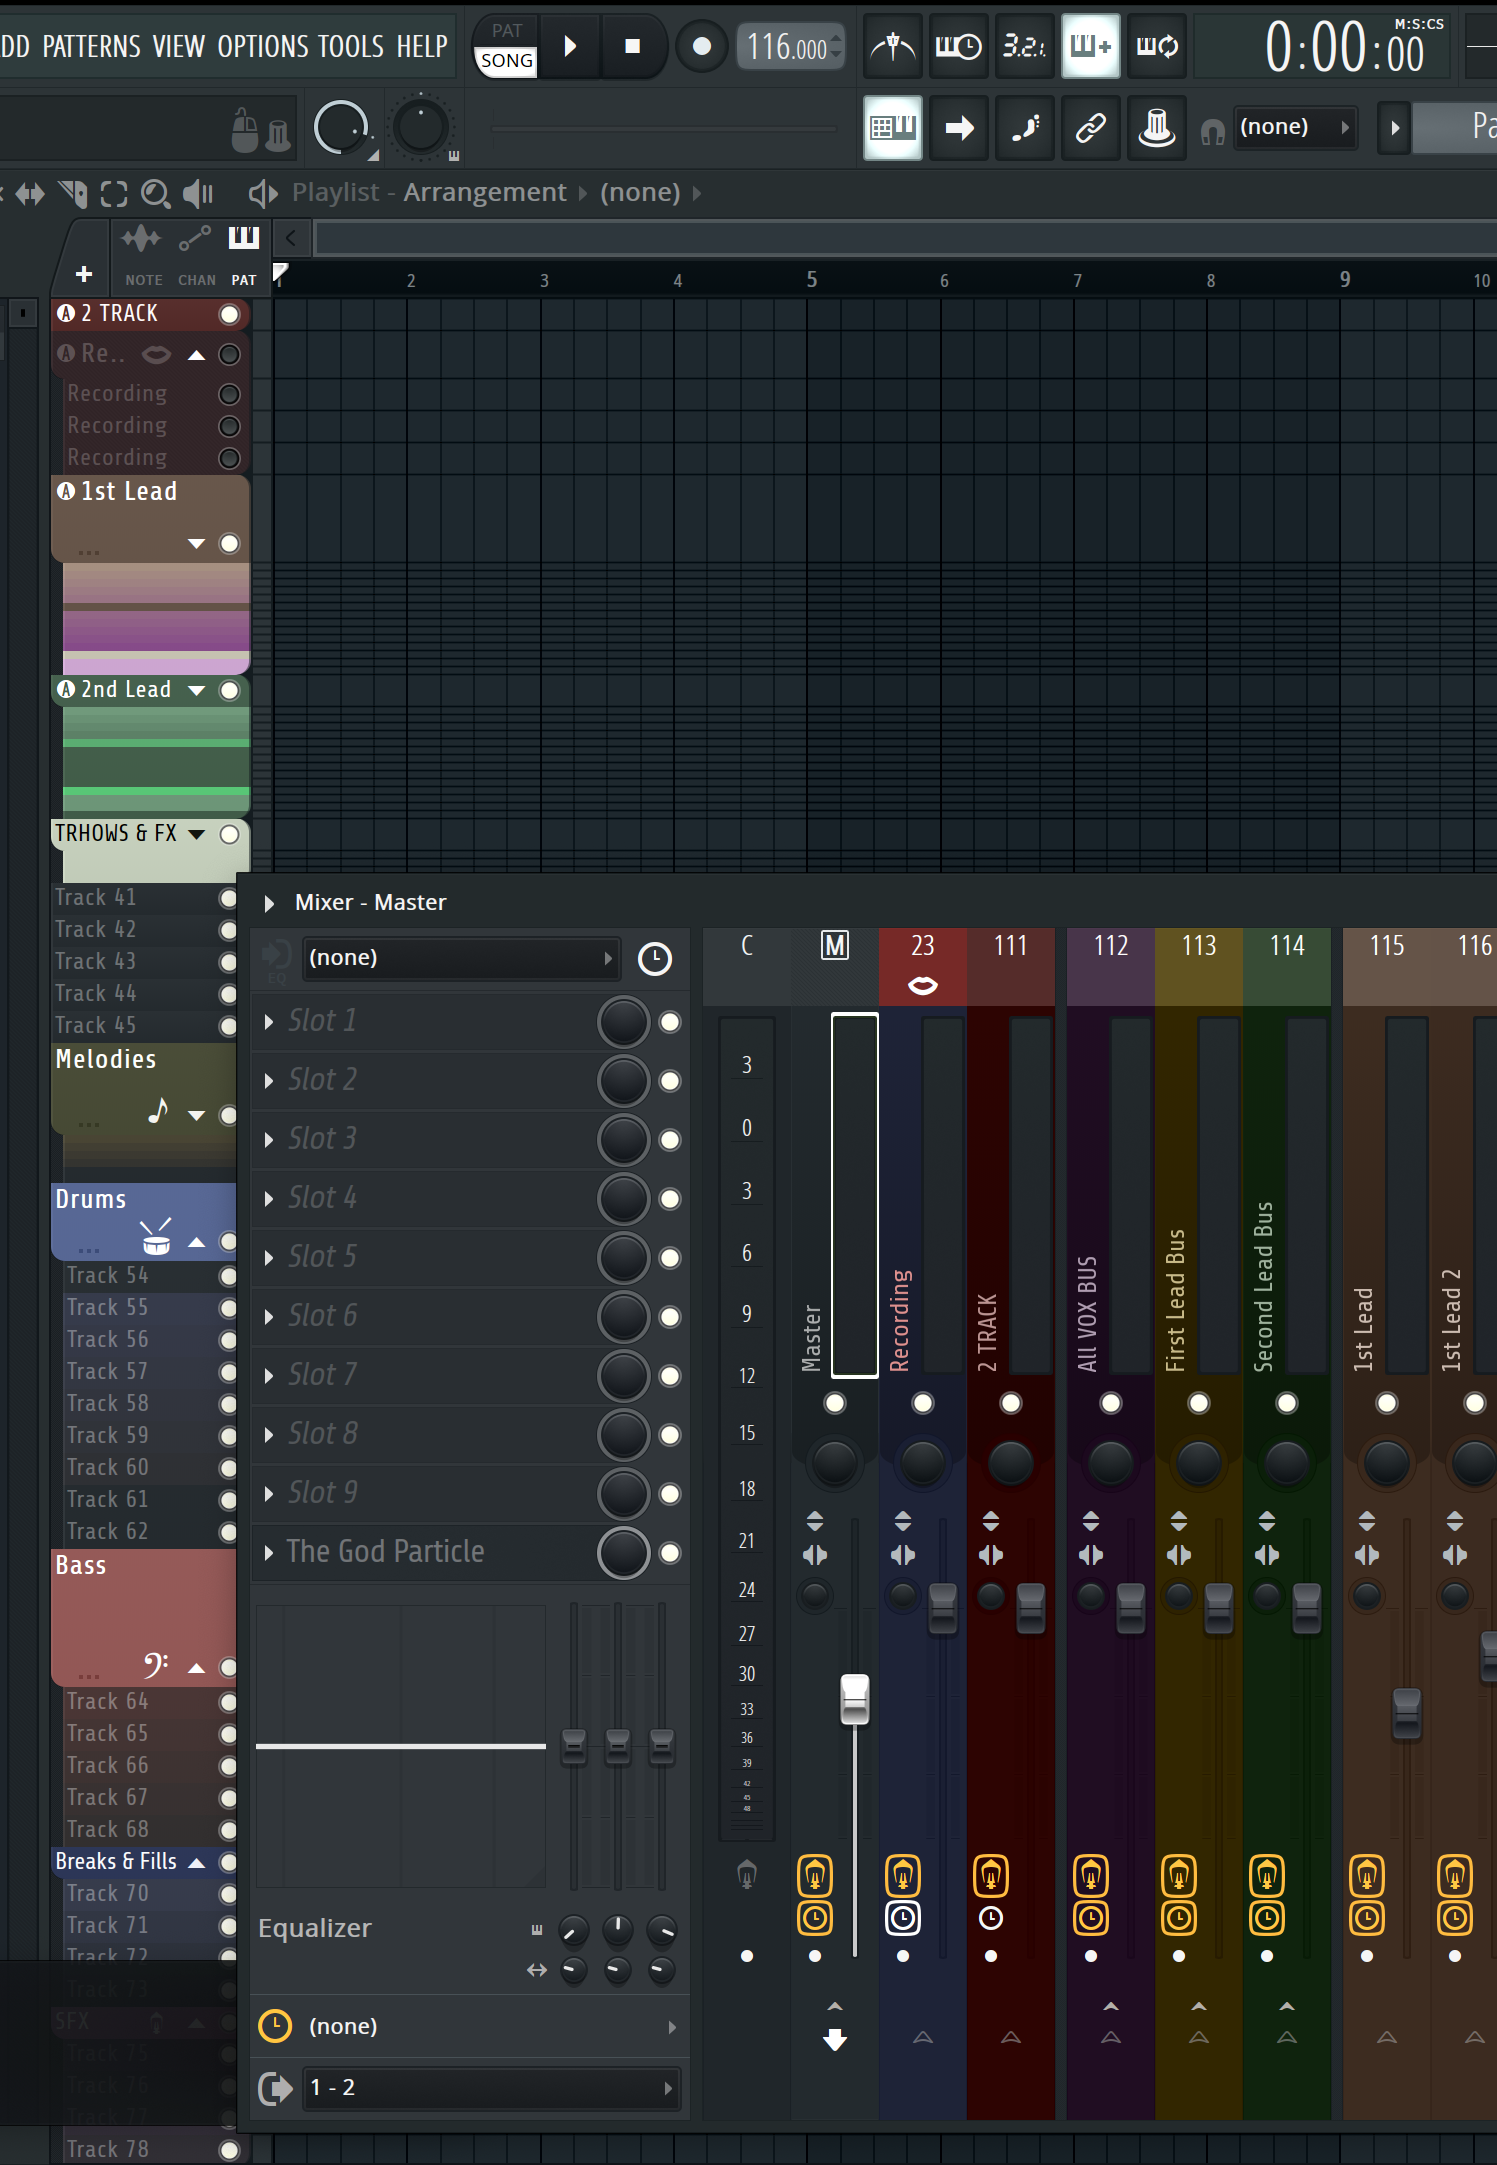Screen dimensions: 1497x2165
Task: Open the VIEW menu
Action: click(179, 46)
